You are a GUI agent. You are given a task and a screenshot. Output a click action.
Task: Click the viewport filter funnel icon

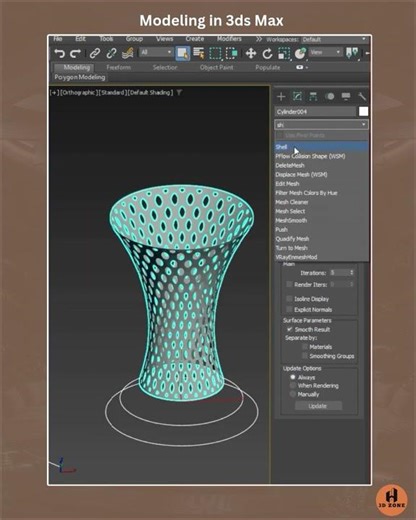coord(179,92)
